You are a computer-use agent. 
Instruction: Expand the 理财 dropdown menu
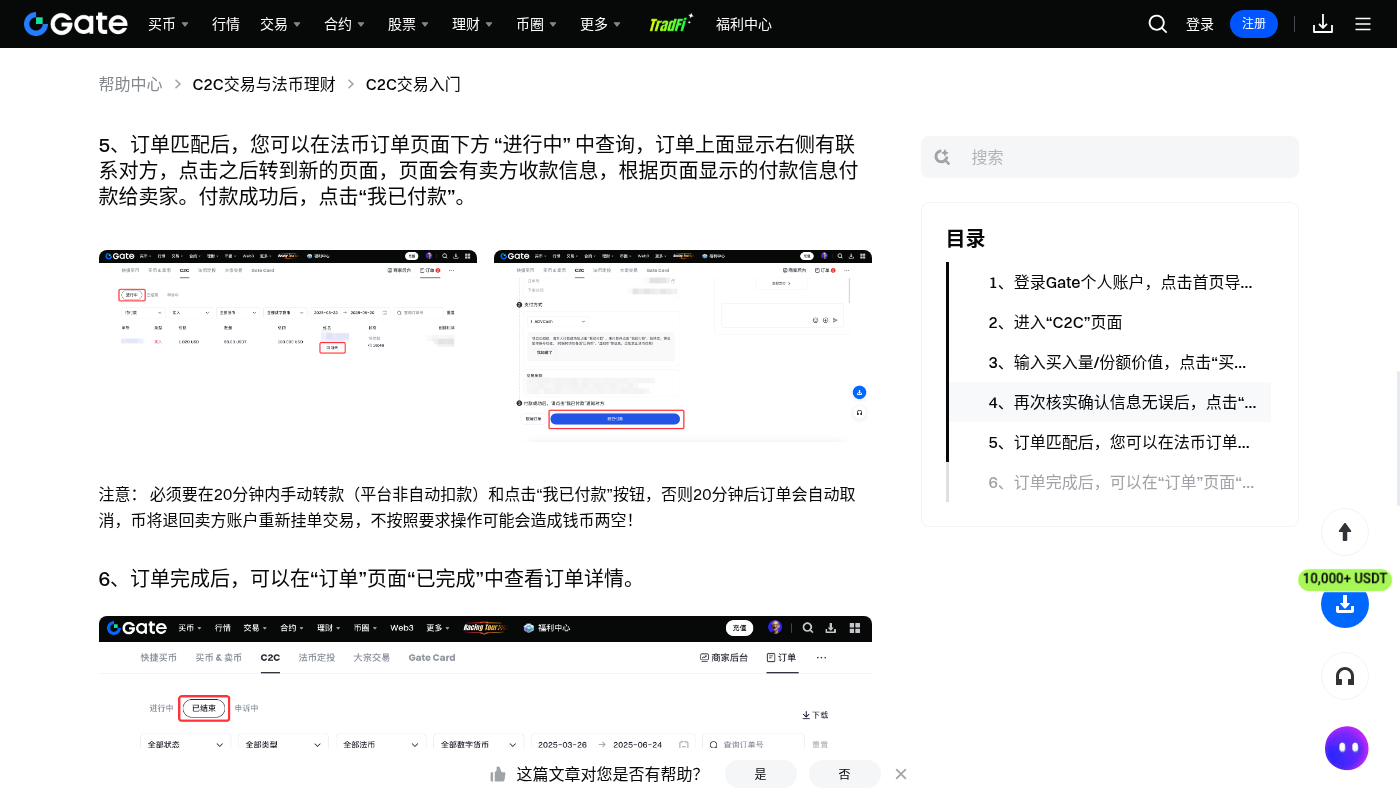point(473,24)
